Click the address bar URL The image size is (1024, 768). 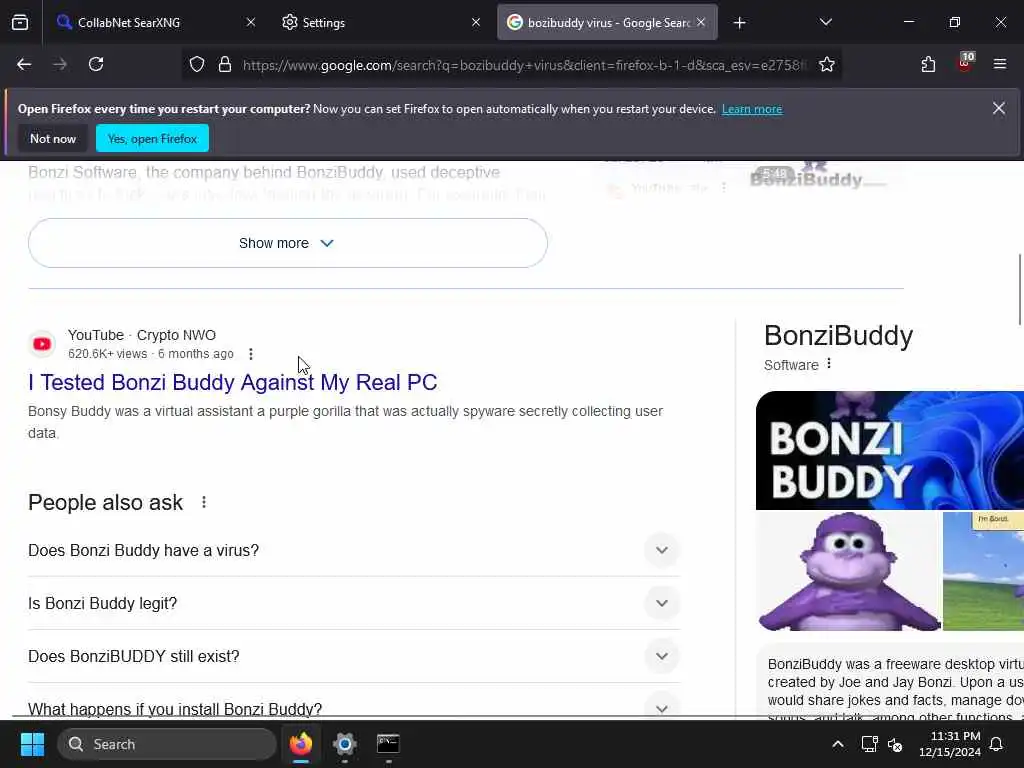[x=524, y=65]
